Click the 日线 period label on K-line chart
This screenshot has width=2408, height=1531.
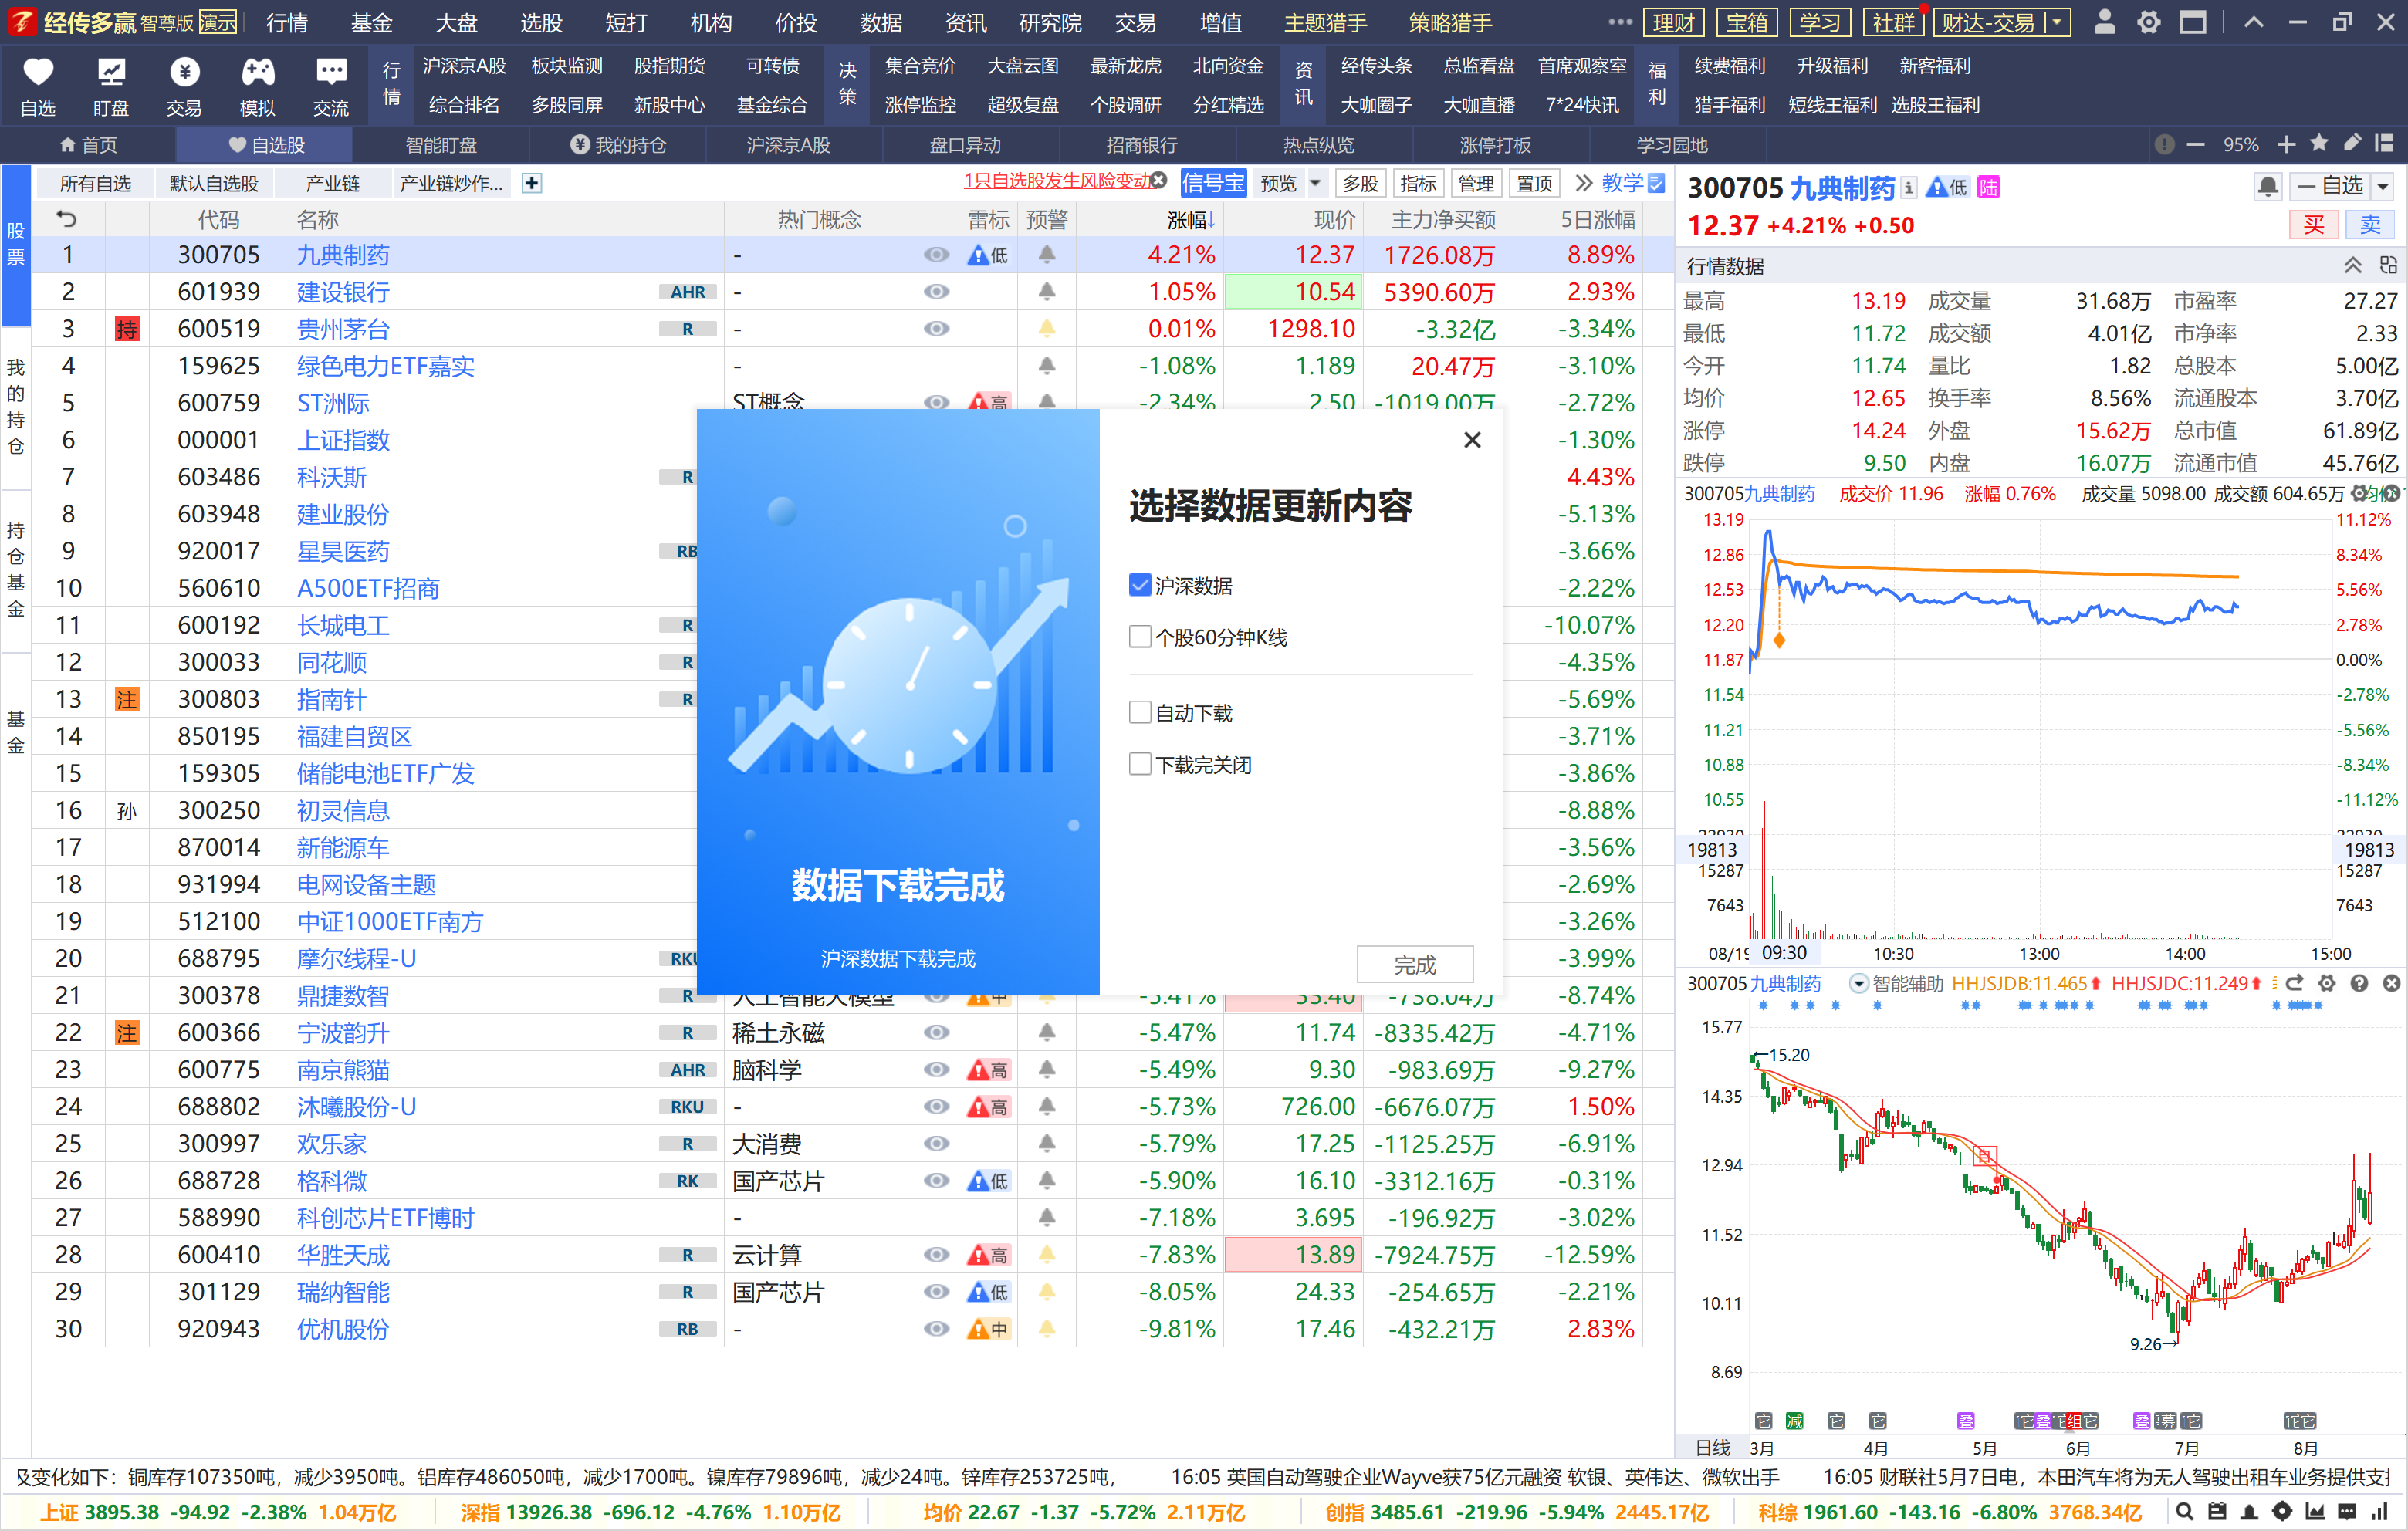point(1713,1447)
